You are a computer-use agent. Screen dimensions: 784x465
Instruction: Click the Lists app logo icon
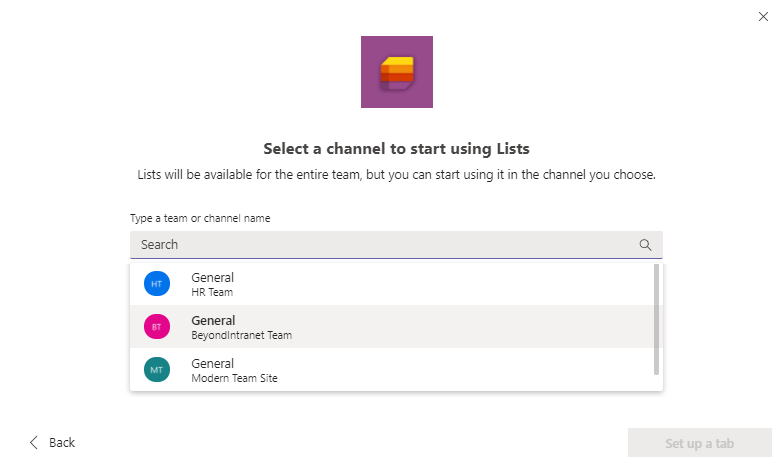pyautogui.click(x=396, y=72)
